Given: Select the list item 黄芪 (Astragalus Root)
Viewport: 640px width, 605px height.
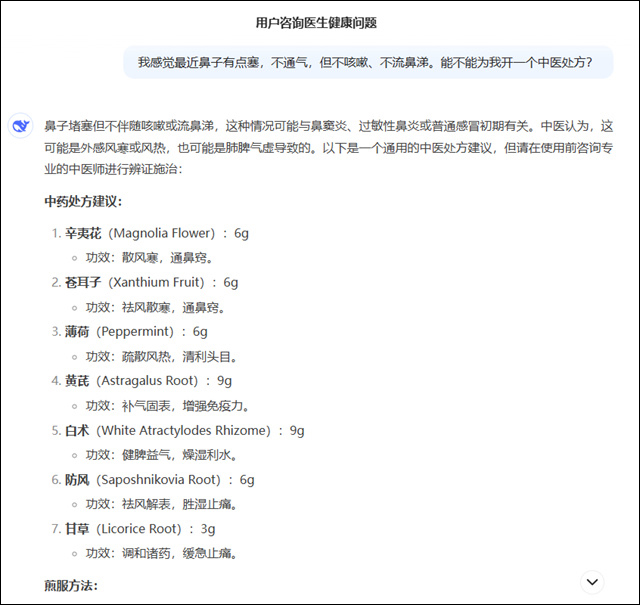Looking at the screenshot, I should [x=141, y=381].
